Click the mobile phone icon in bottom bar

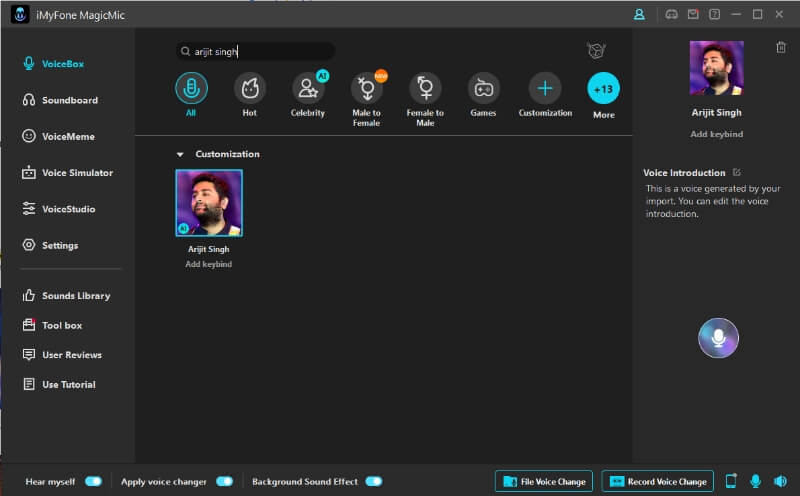(x=731, y=481)
